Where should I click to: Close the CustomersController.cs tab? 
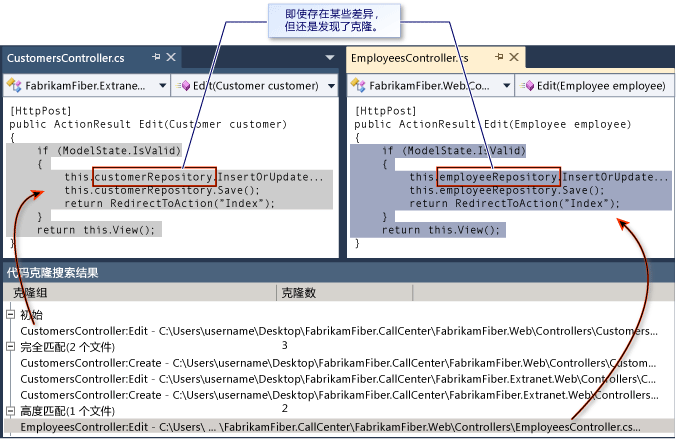[171, 57]
